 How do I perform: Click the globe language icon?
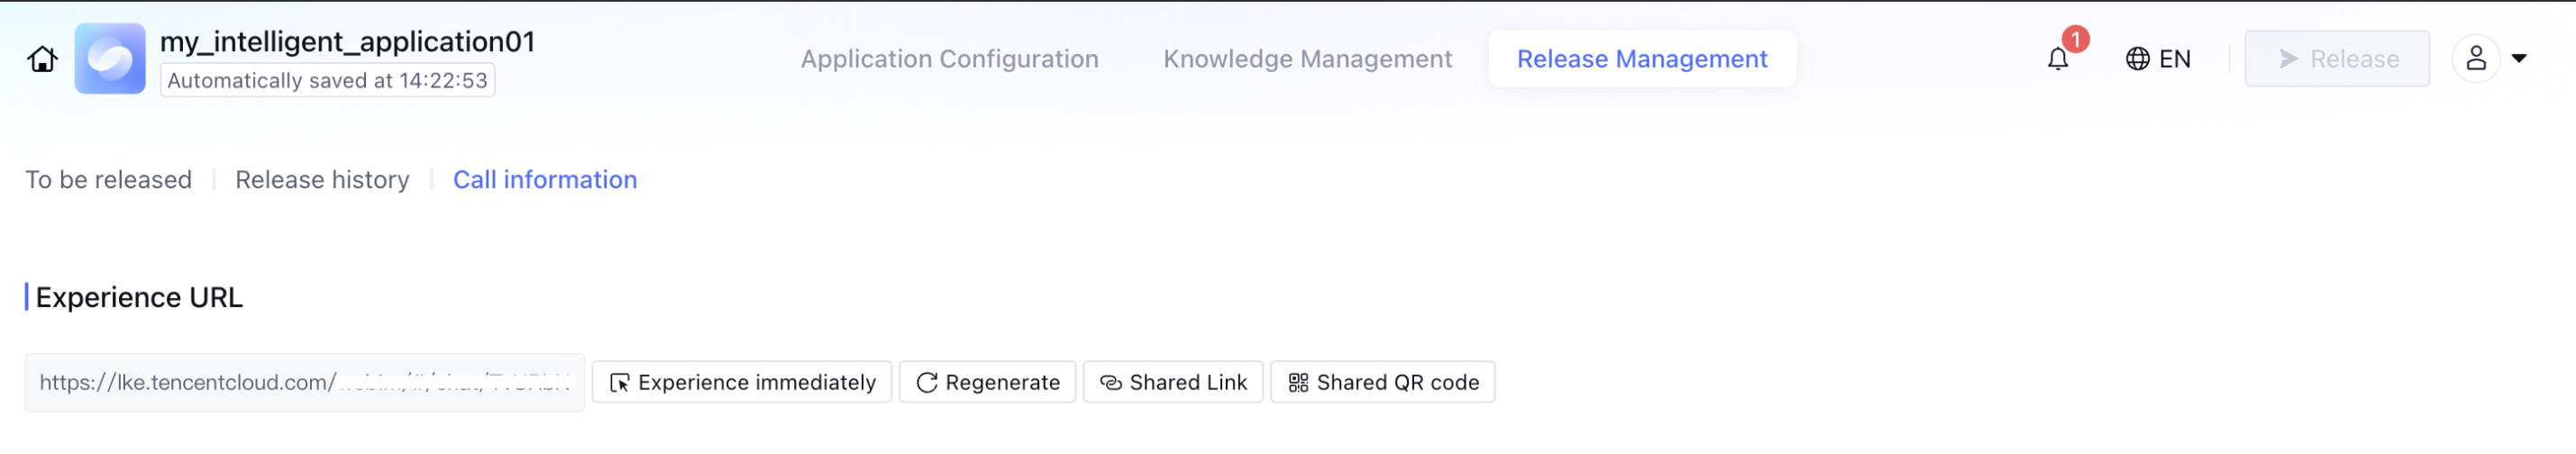[x=2137, y=59]
